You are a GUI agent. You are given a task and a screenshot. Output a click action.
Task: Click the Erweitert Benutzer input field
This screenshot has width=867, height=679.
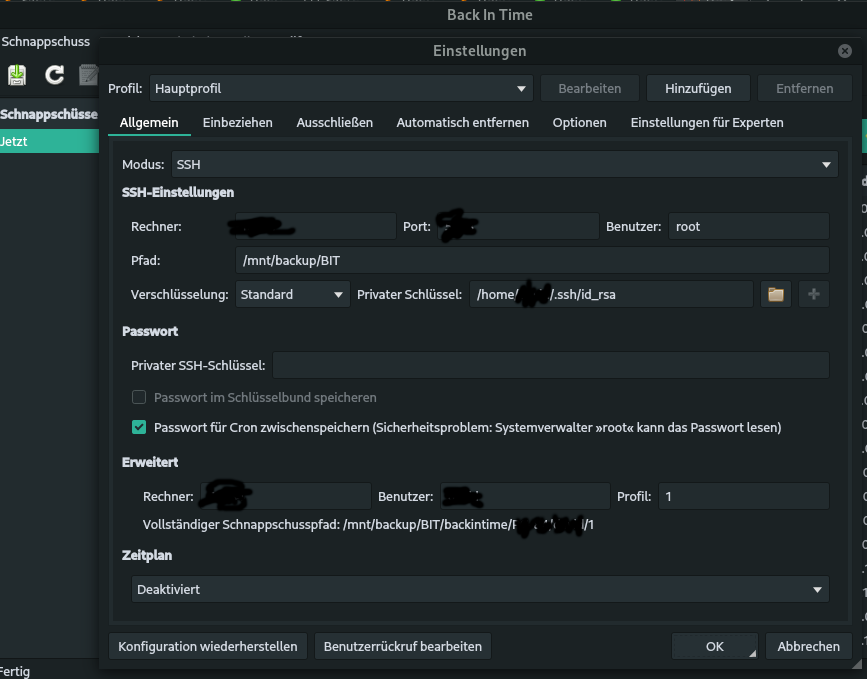525,496
